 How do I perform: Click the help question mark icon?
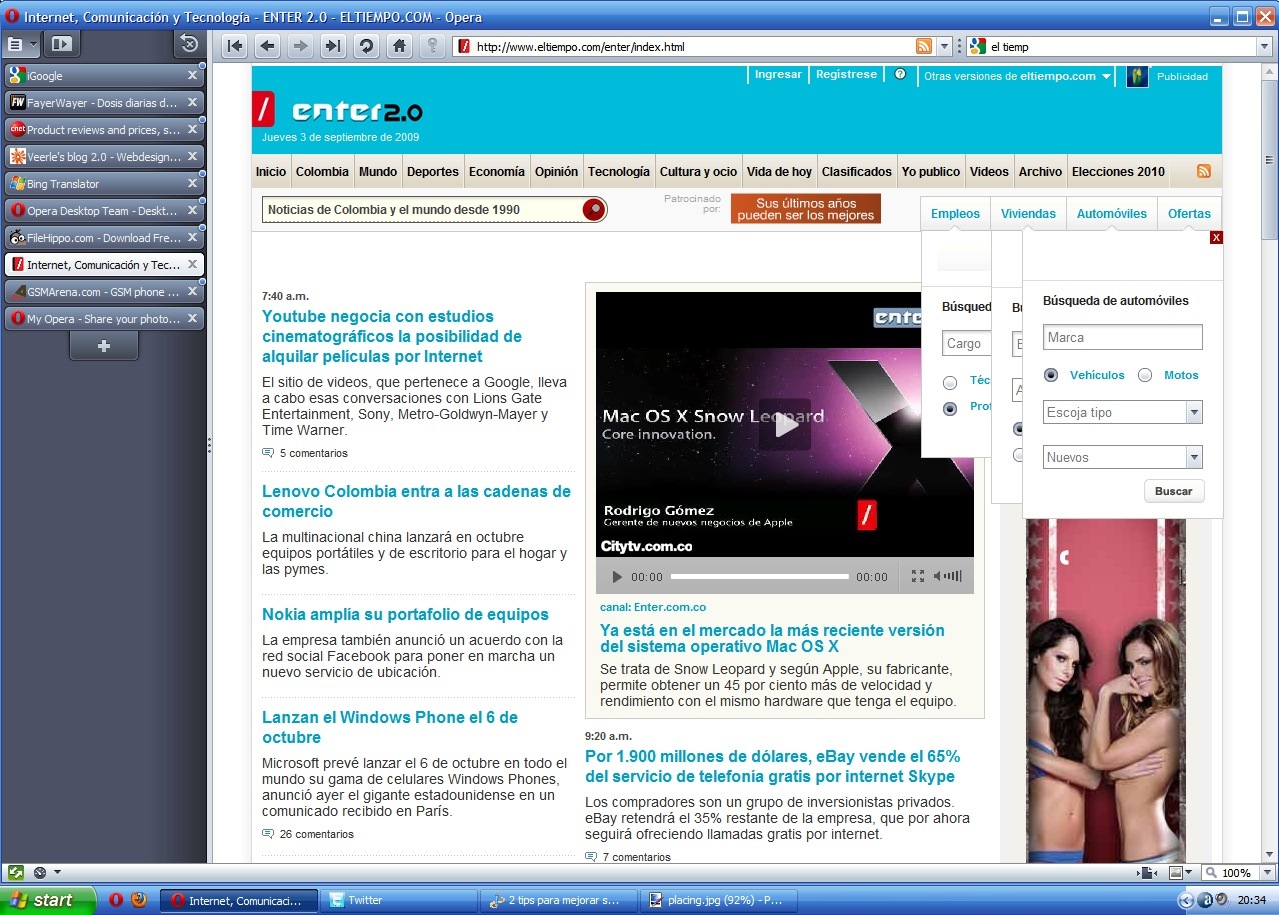(900, 74)
